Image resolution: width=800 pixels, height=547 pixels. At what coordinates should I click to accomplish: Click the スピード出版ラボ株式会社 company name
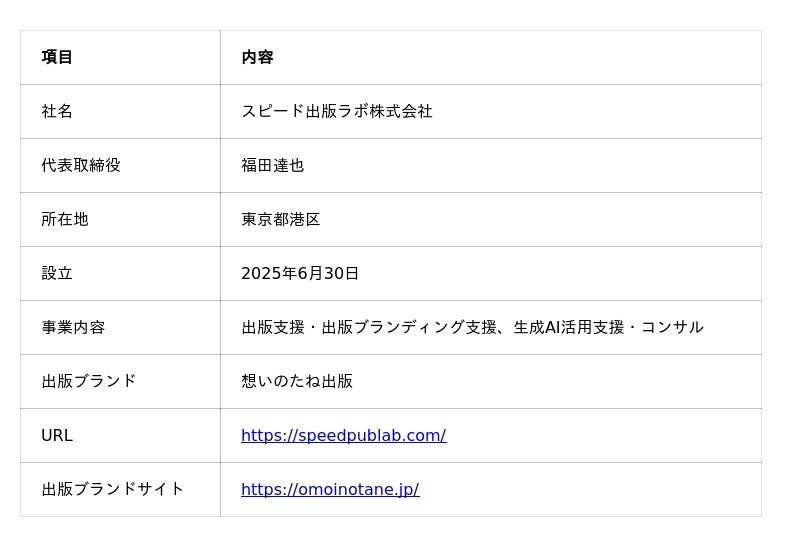pyautogui.click(x=336, y=111)
